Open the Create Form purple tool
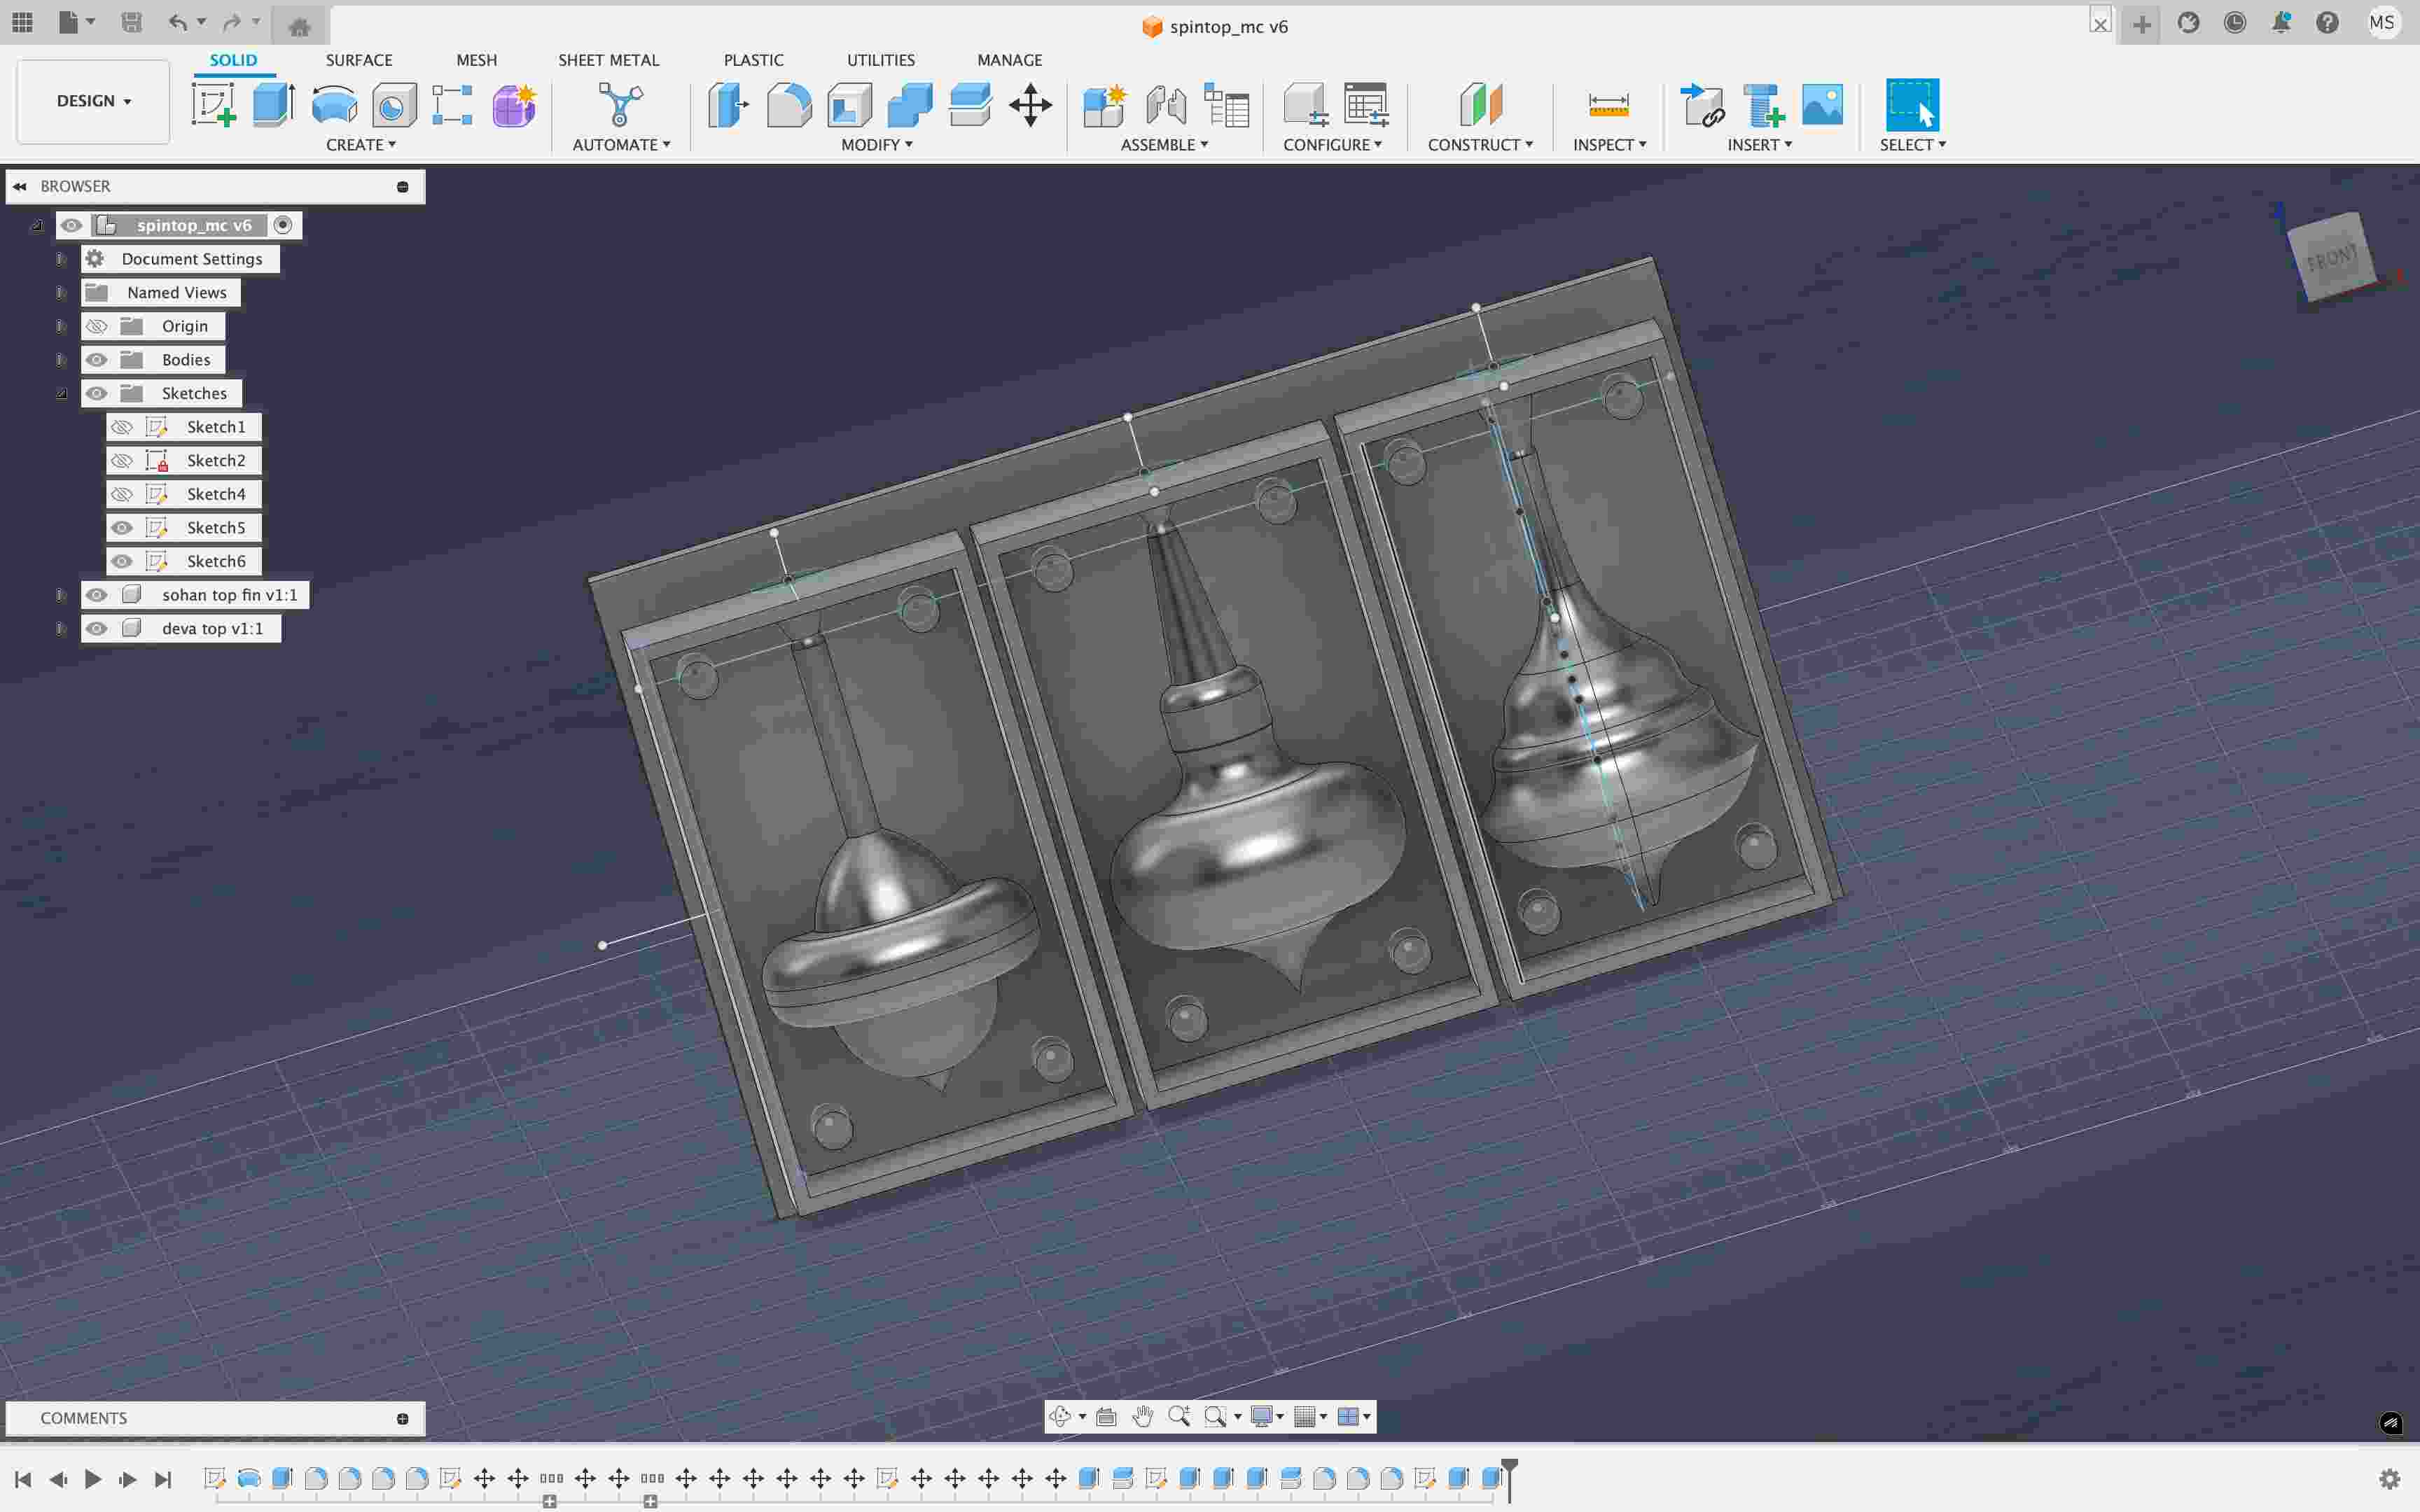 click(514, 105)
